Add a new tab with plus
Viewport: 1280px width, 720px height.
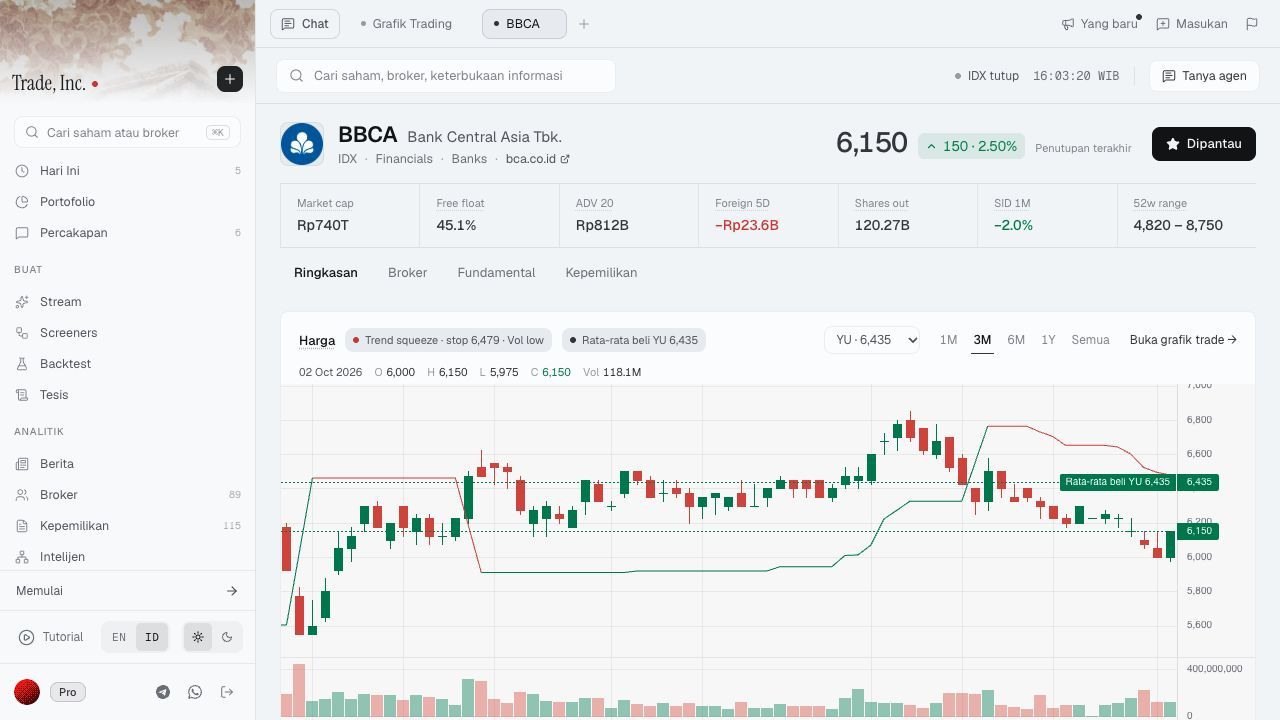[x=584, y=24]
